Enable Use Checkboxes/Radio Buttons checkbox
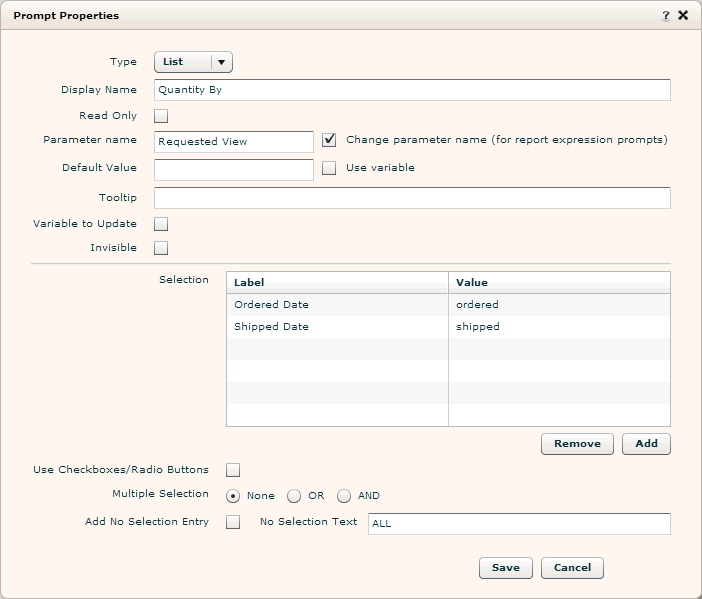This screenshot has height=599, width=702. 233,470
